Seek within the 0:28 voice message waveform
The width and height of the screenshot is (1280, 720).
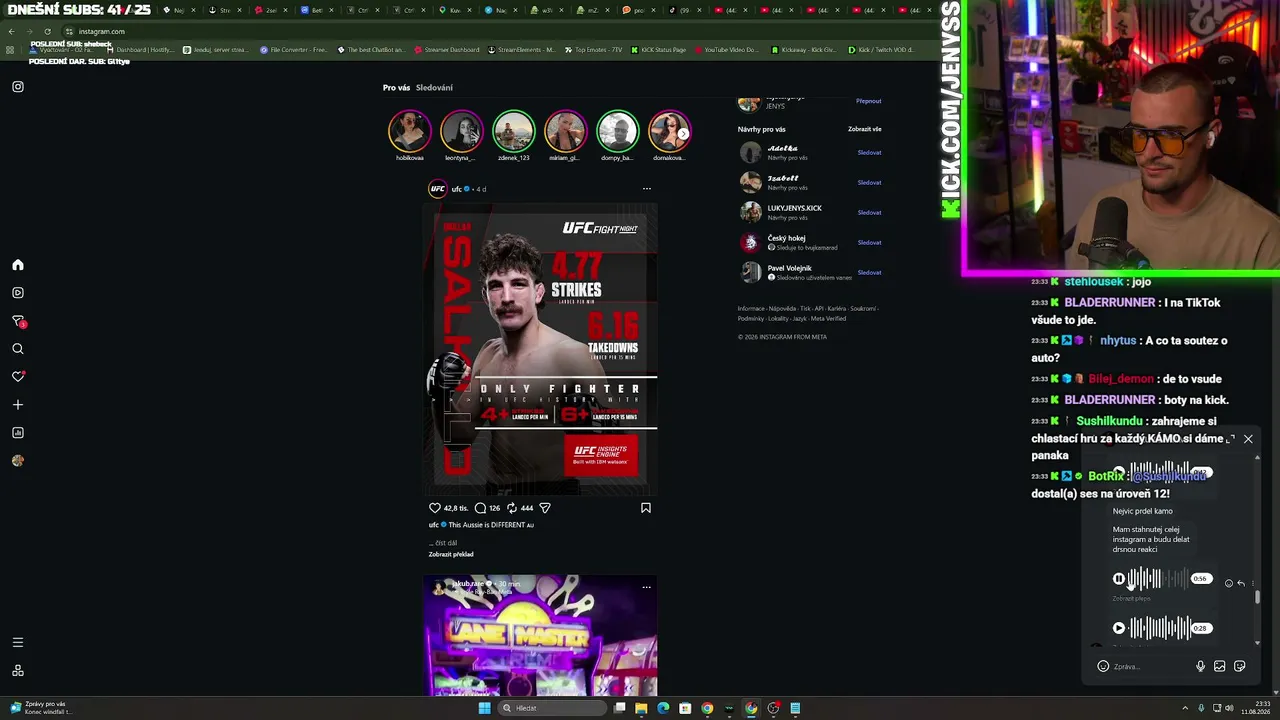tap(1158, 628)
